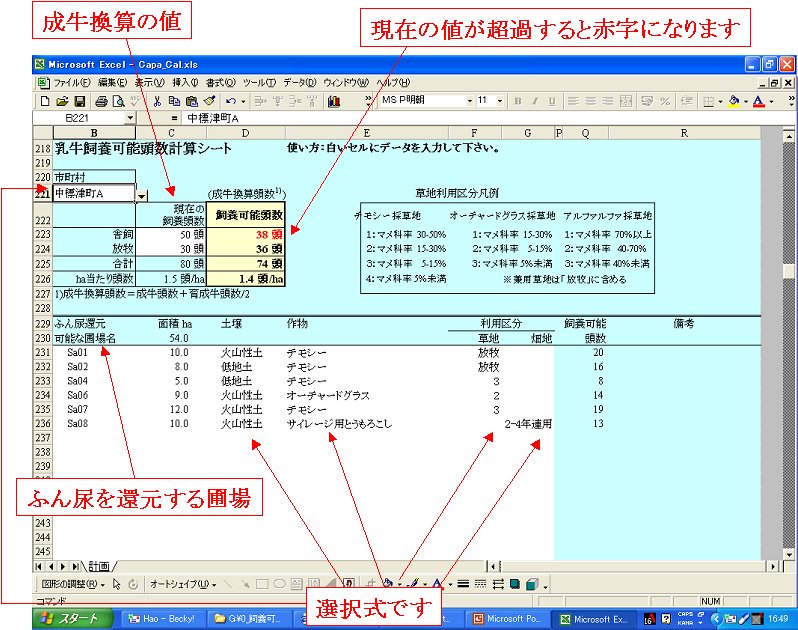Click the Print icon

click(x=101, y=101)
